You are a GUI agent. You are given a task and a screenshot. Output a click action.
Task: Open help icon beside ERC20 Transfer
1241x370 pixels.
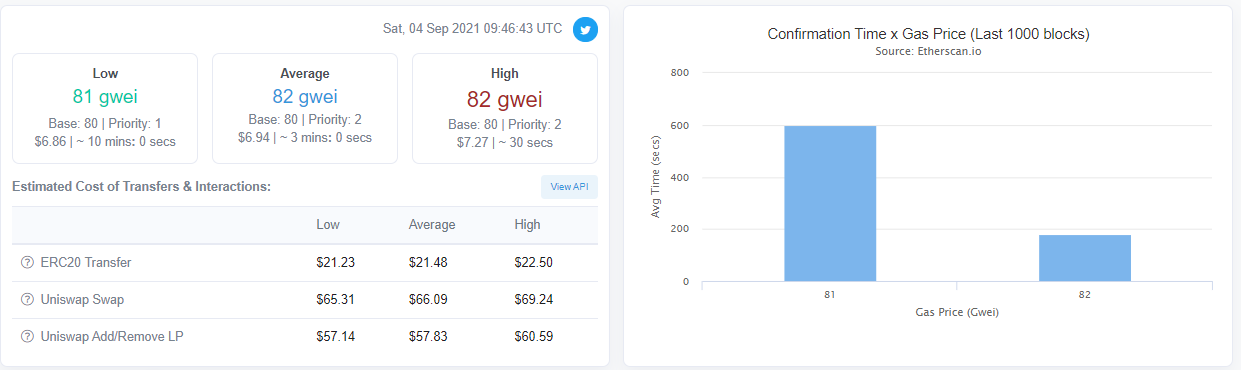pyautogui.click(x=27, y=262)
